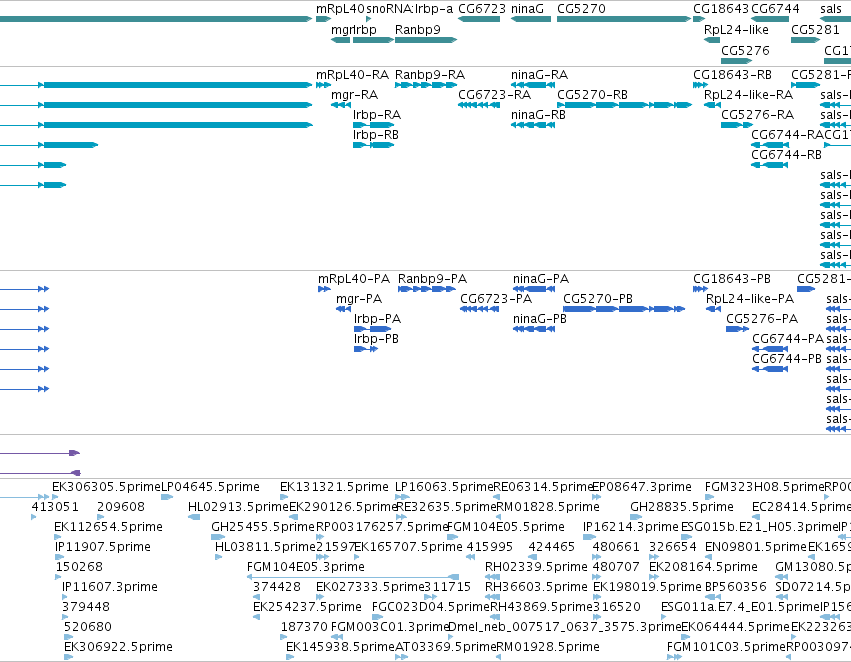Image resolution: width=851 pixels, height=662 pixels.
Task: Open EST IP11907.5prime
Action: tap(59, 557)
